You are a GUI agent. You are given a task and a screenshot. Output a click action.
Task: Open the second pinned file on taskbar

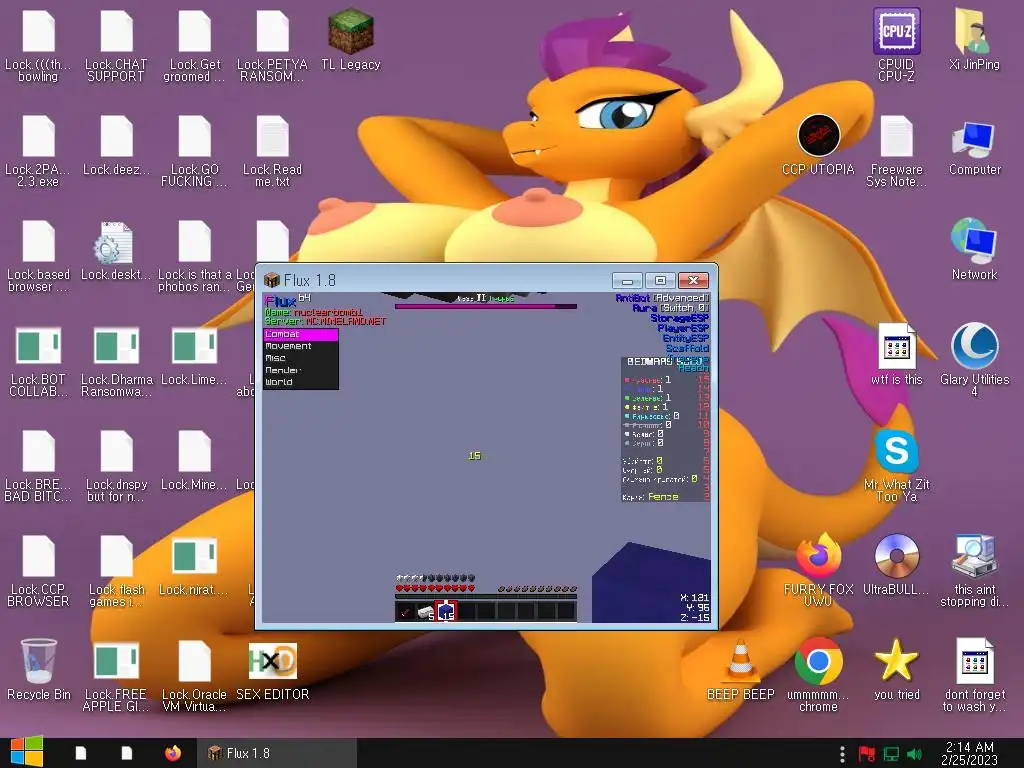pyautogui.click(x=127, y=753)
